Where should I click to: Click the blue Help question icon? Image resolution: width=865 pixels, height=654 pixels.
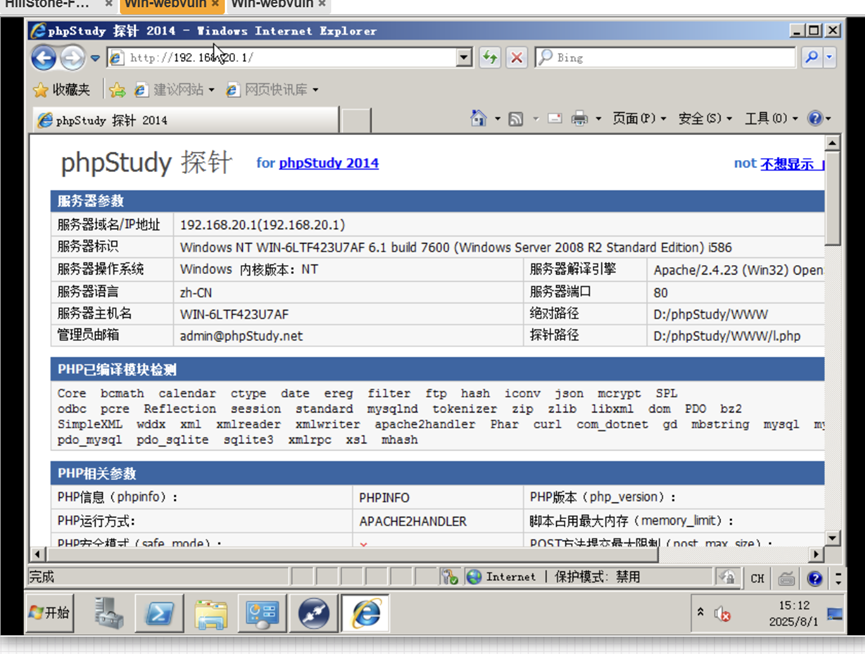(815, 118)
